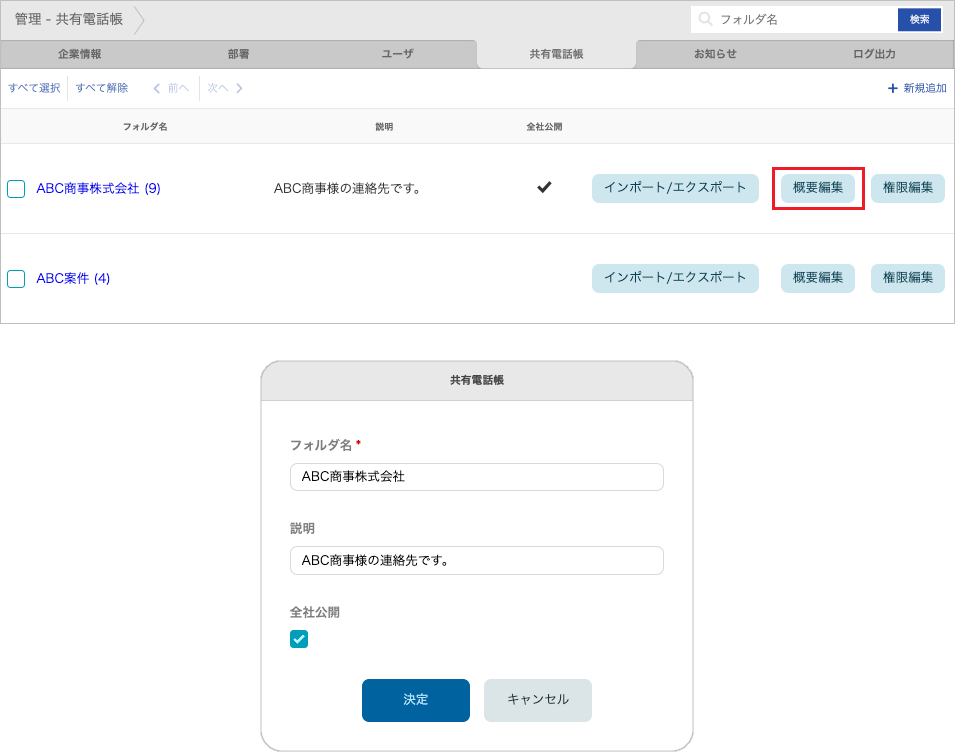Toggle the checkbox for ABC案件 row
955x753 pixels.
16,278
